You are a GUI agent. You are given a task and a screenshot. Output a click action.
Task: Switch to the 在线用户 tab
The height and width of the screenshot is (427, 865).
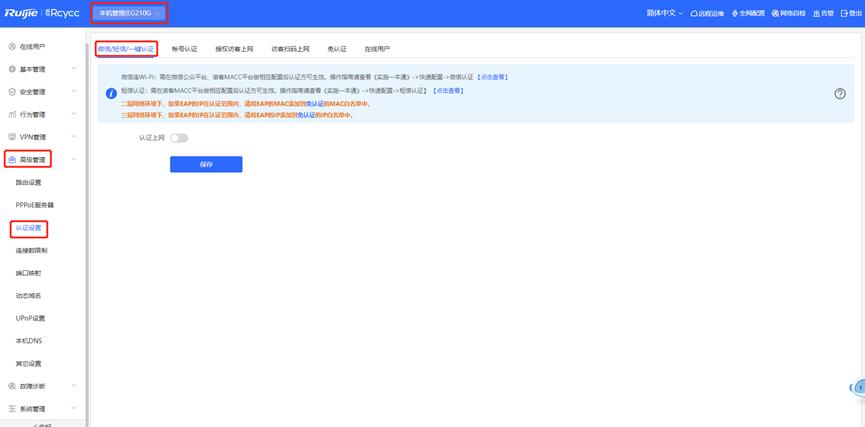(x=377, y=49)
